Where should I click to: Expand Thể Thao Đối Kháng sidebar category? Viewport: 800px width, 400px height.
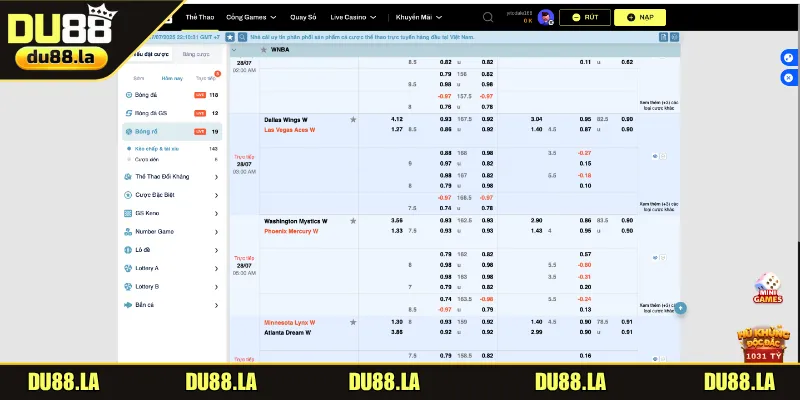pos(216,176)
